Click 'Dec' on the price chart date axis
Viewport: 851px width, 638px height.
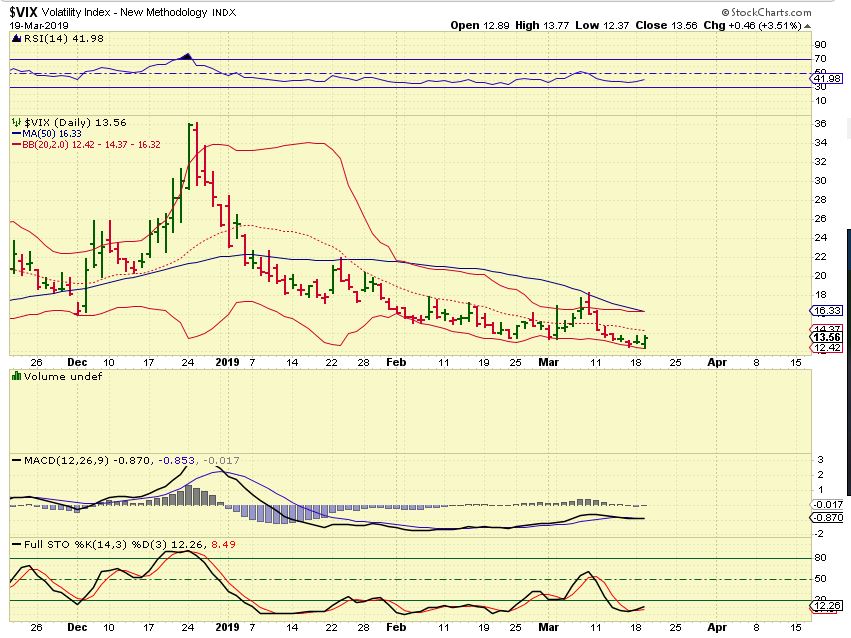(77, 362)
